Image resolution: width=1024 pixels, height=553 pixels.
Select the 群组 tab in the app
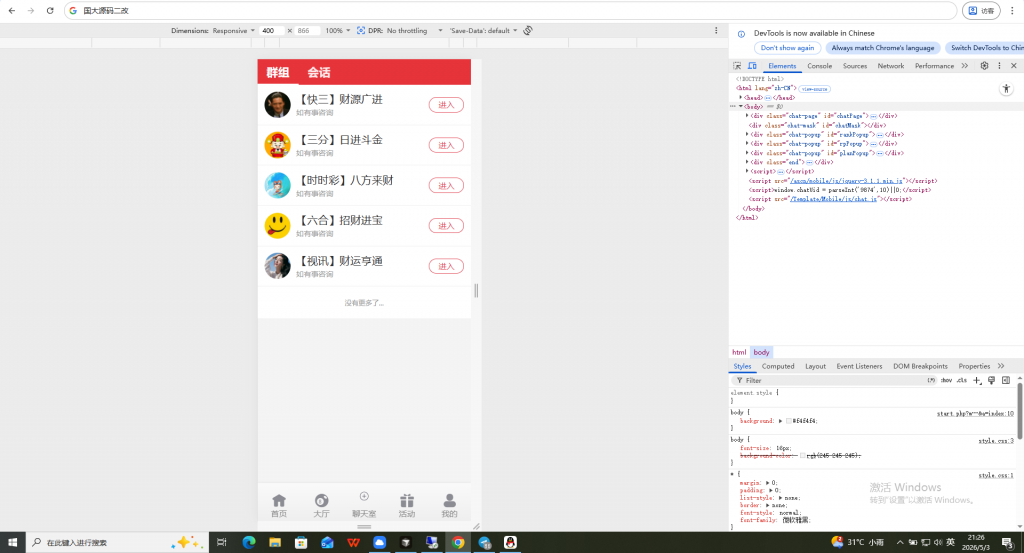pos(278,72)
